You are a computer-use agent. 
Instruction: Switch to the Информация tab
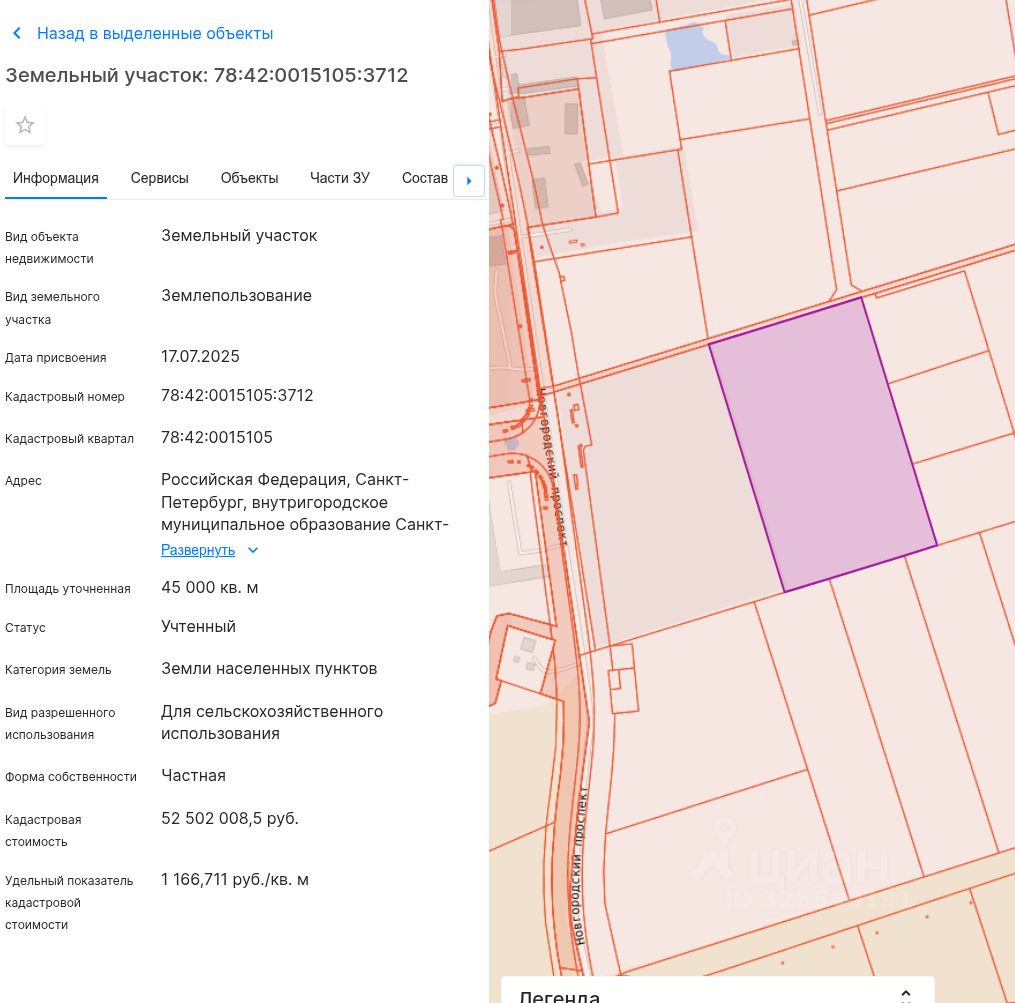(x=56, y=178)
